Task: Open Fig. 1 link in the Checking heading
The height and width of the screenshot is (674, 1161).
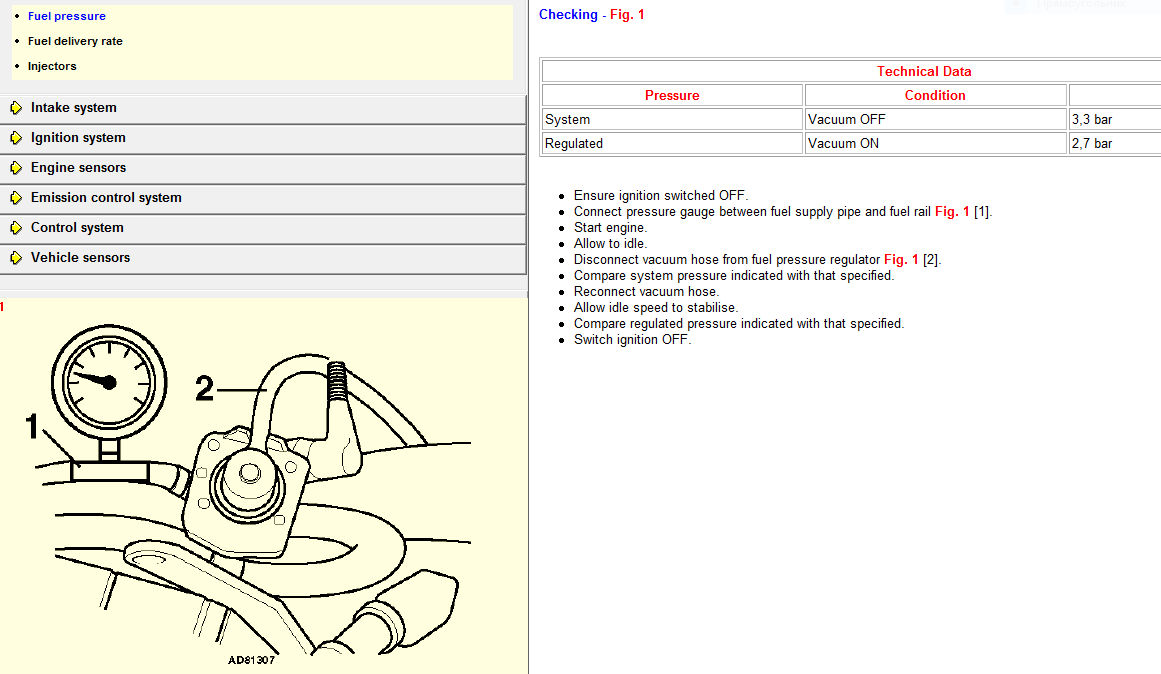Action: pyautogui.click(x=626, y=15)
